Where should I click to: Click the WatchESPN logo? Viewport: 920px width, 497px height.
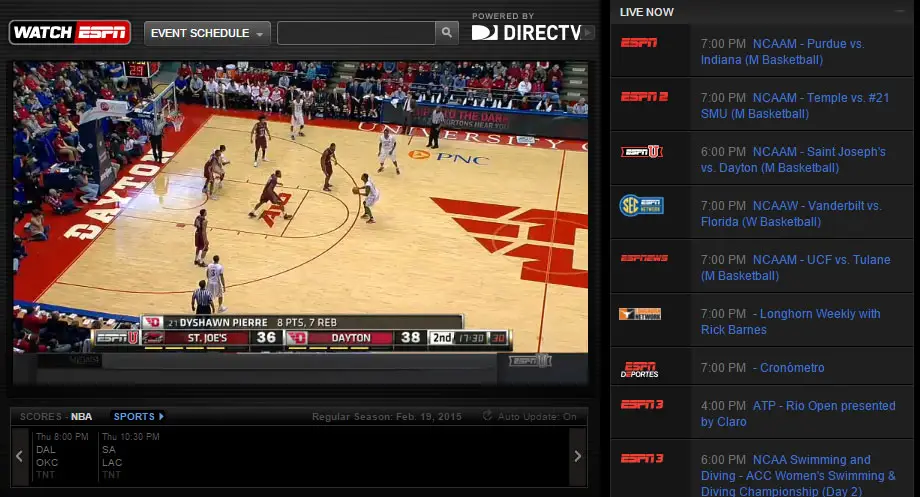click(x=70, y=33)
